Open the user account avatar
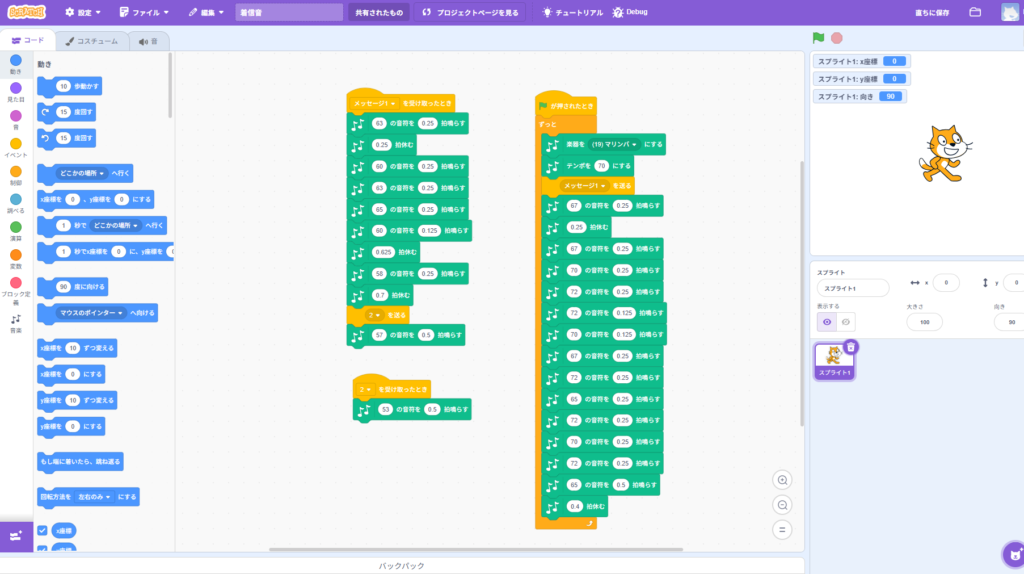 [x=1010, y=12]
